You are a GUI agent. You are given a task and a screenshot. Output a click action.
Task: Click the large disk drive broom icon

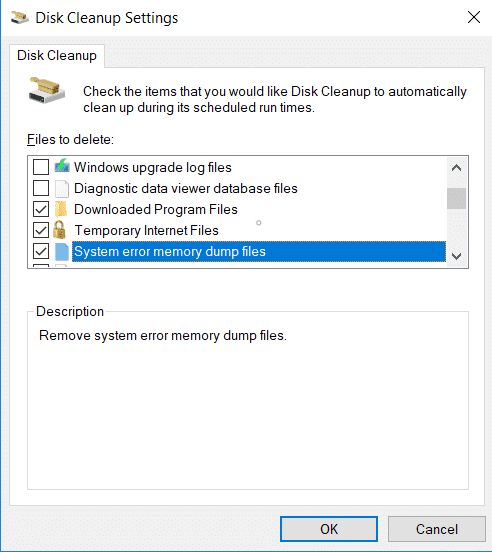point(47,90)
